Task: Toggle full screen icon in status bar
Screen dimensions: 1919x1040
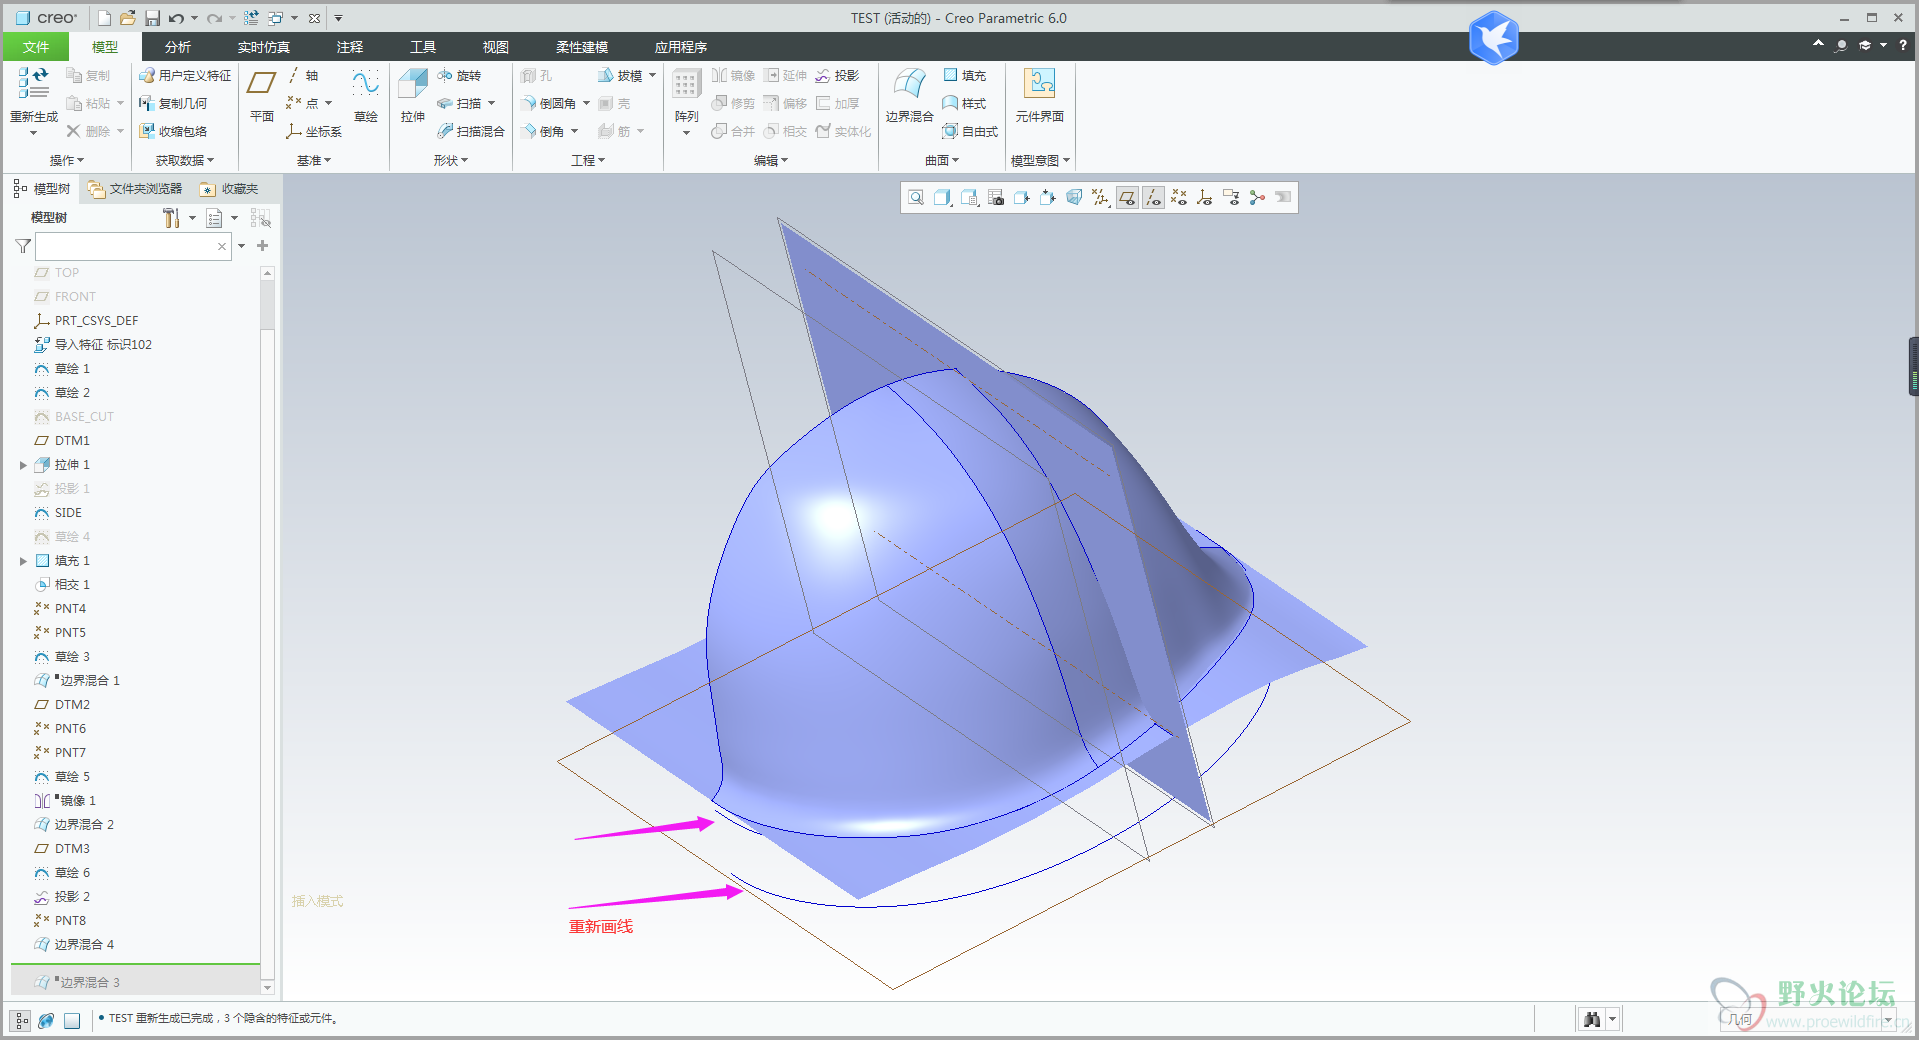Action: (72, 1020)
